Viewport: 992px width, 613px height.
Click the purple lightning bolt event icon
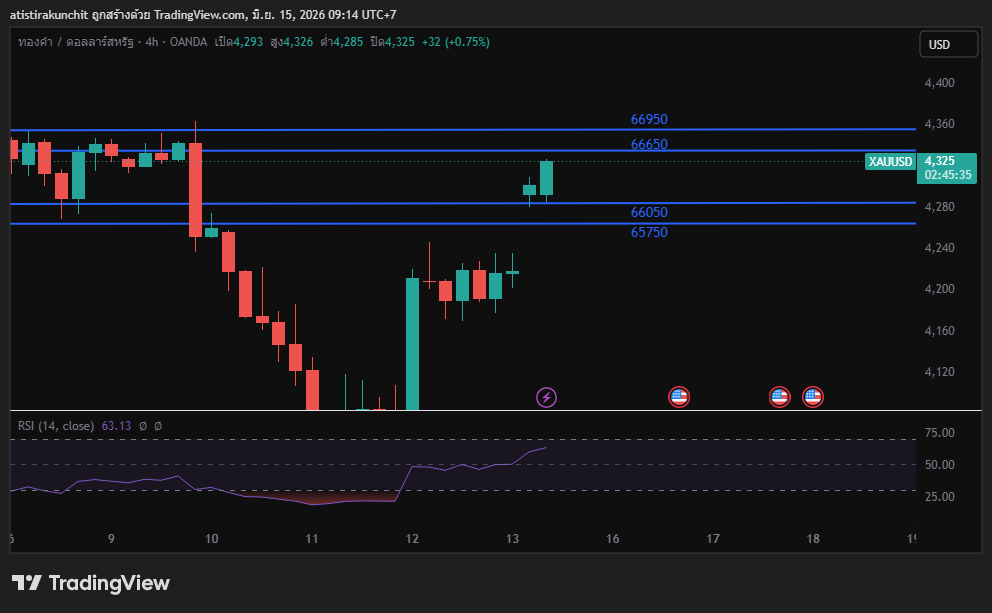547,397
